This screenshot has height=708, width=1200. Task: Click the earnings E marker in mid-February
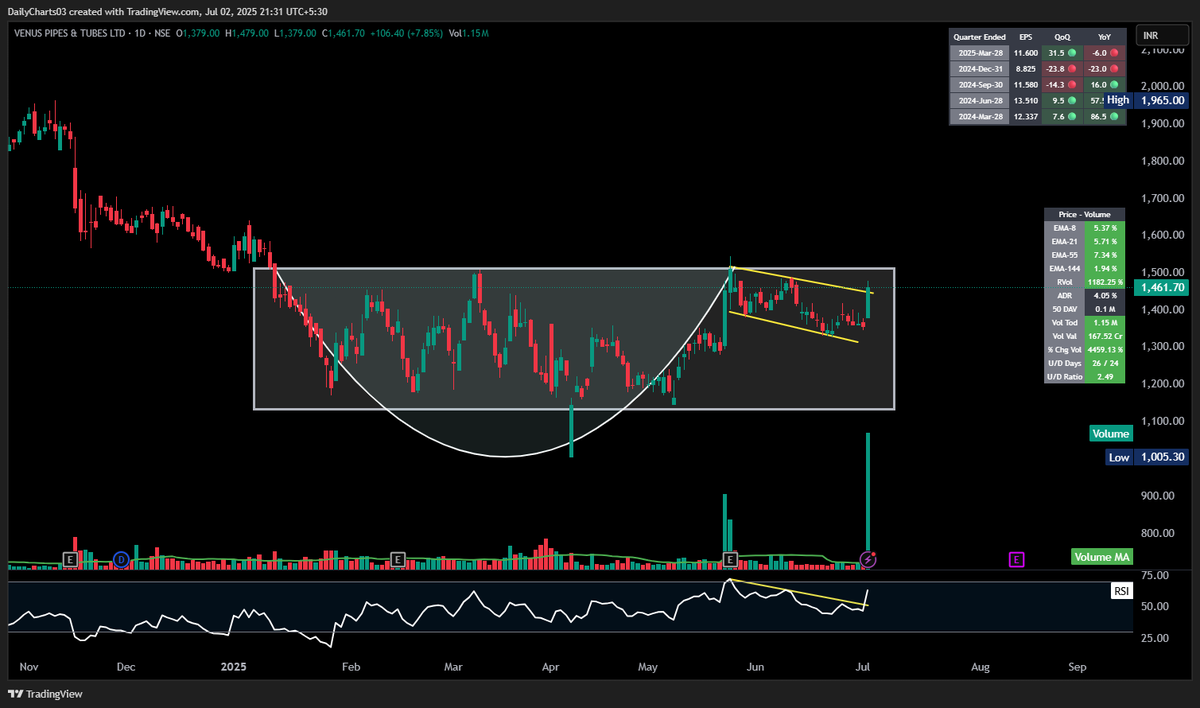click(398, 559)
